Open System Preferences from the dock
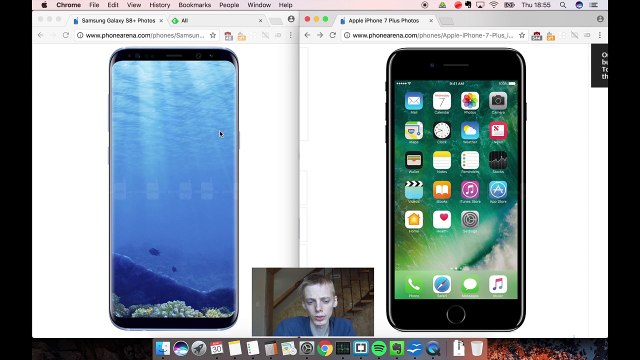 click(x=307, y=348)
